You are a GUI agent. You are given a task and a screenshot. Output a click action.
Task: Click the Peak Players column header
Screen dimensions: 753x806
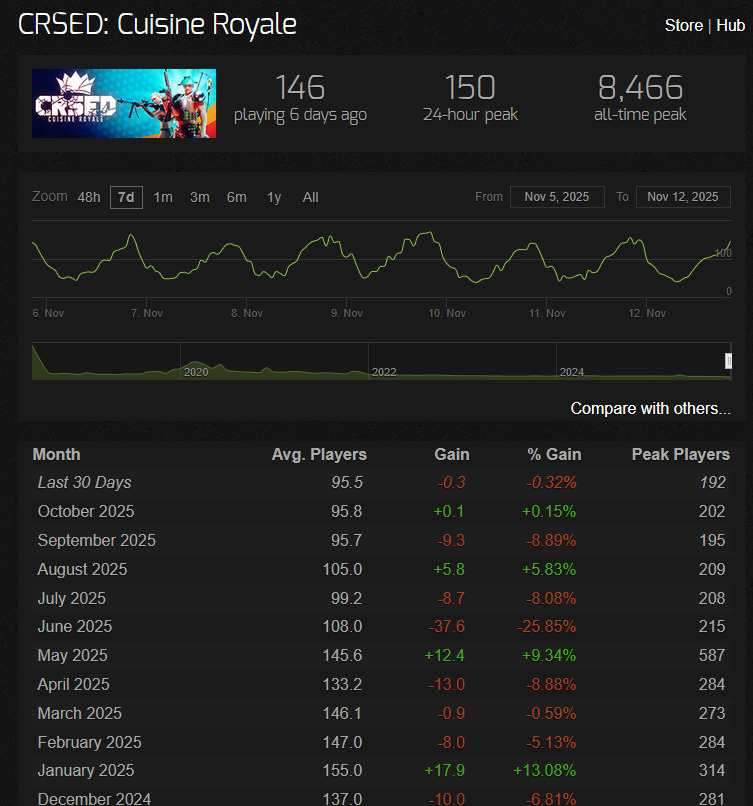(x=680, y=454)
